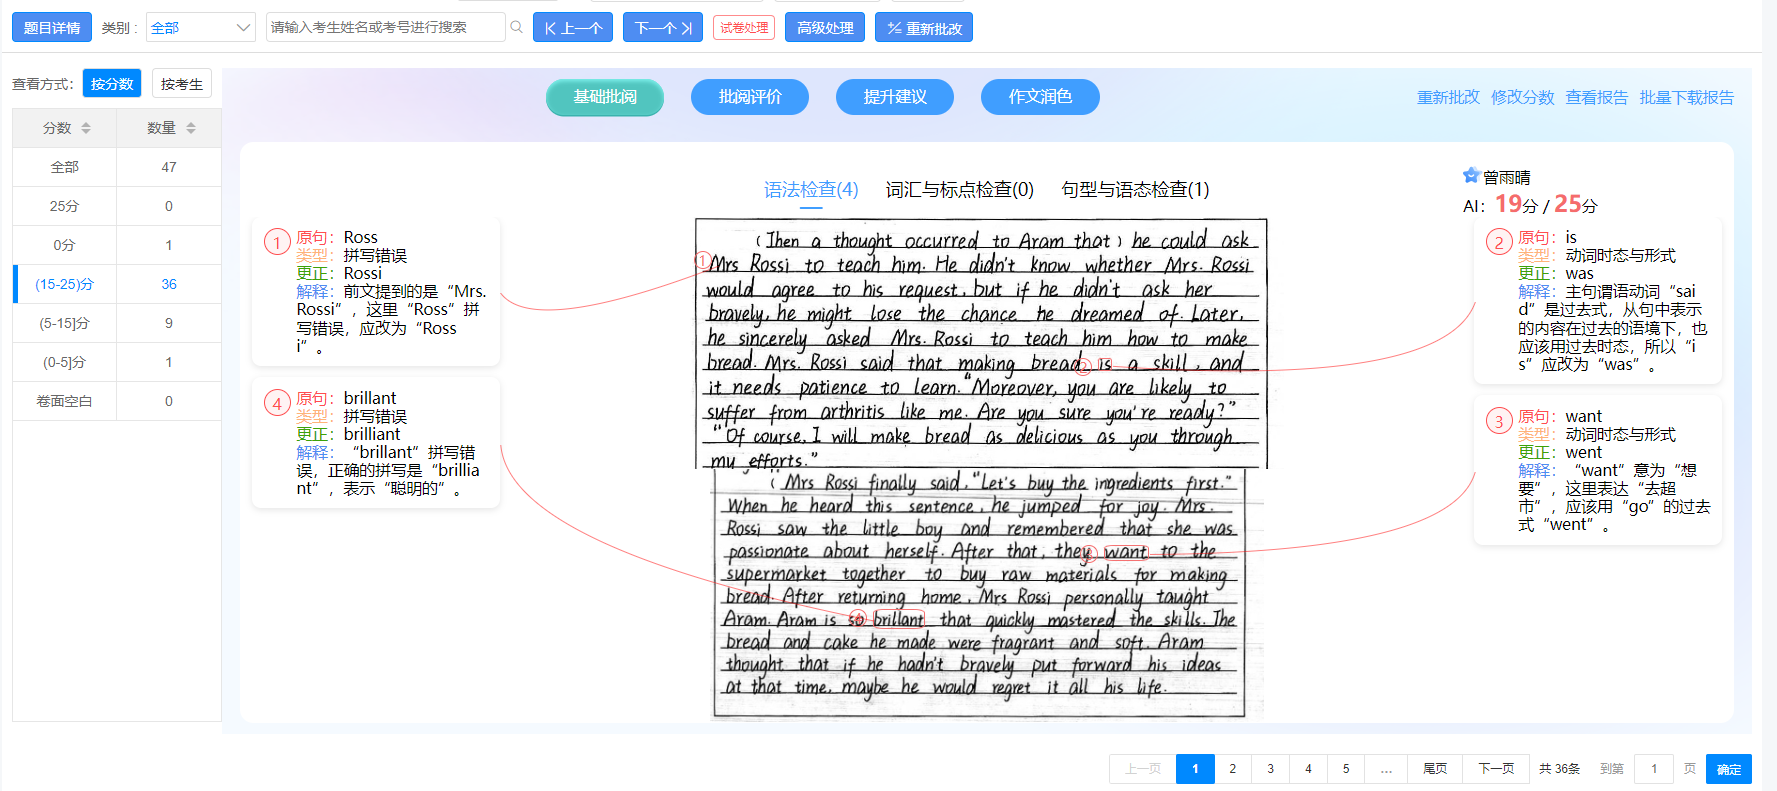Click the sort arrows beside 分数 column
This screenshot has width=1777, height=791.
(86, 128)
